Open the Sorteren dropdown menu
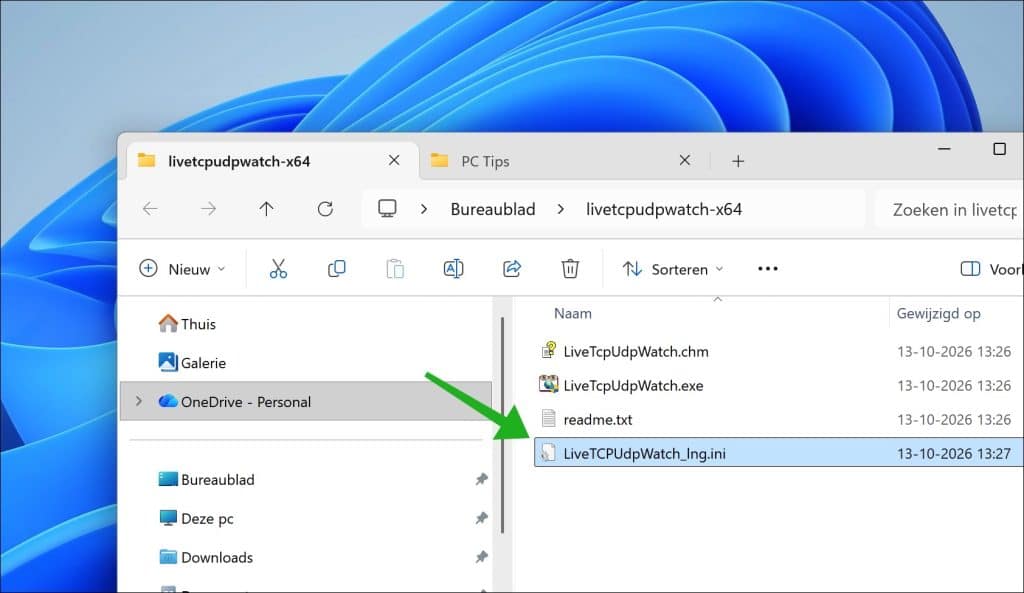Viewport: 1024px width, 593px height. click(x=673, y=268)
